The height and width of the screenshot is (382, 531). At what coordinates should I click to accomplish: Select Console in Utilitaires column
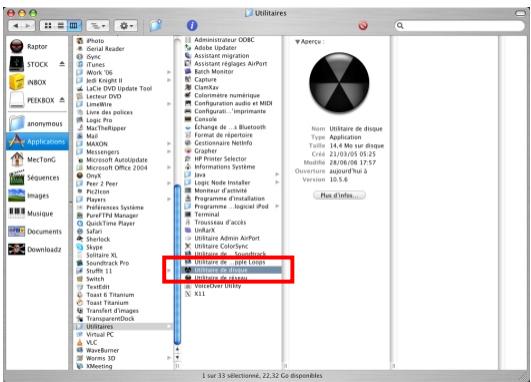click(205, 119)
